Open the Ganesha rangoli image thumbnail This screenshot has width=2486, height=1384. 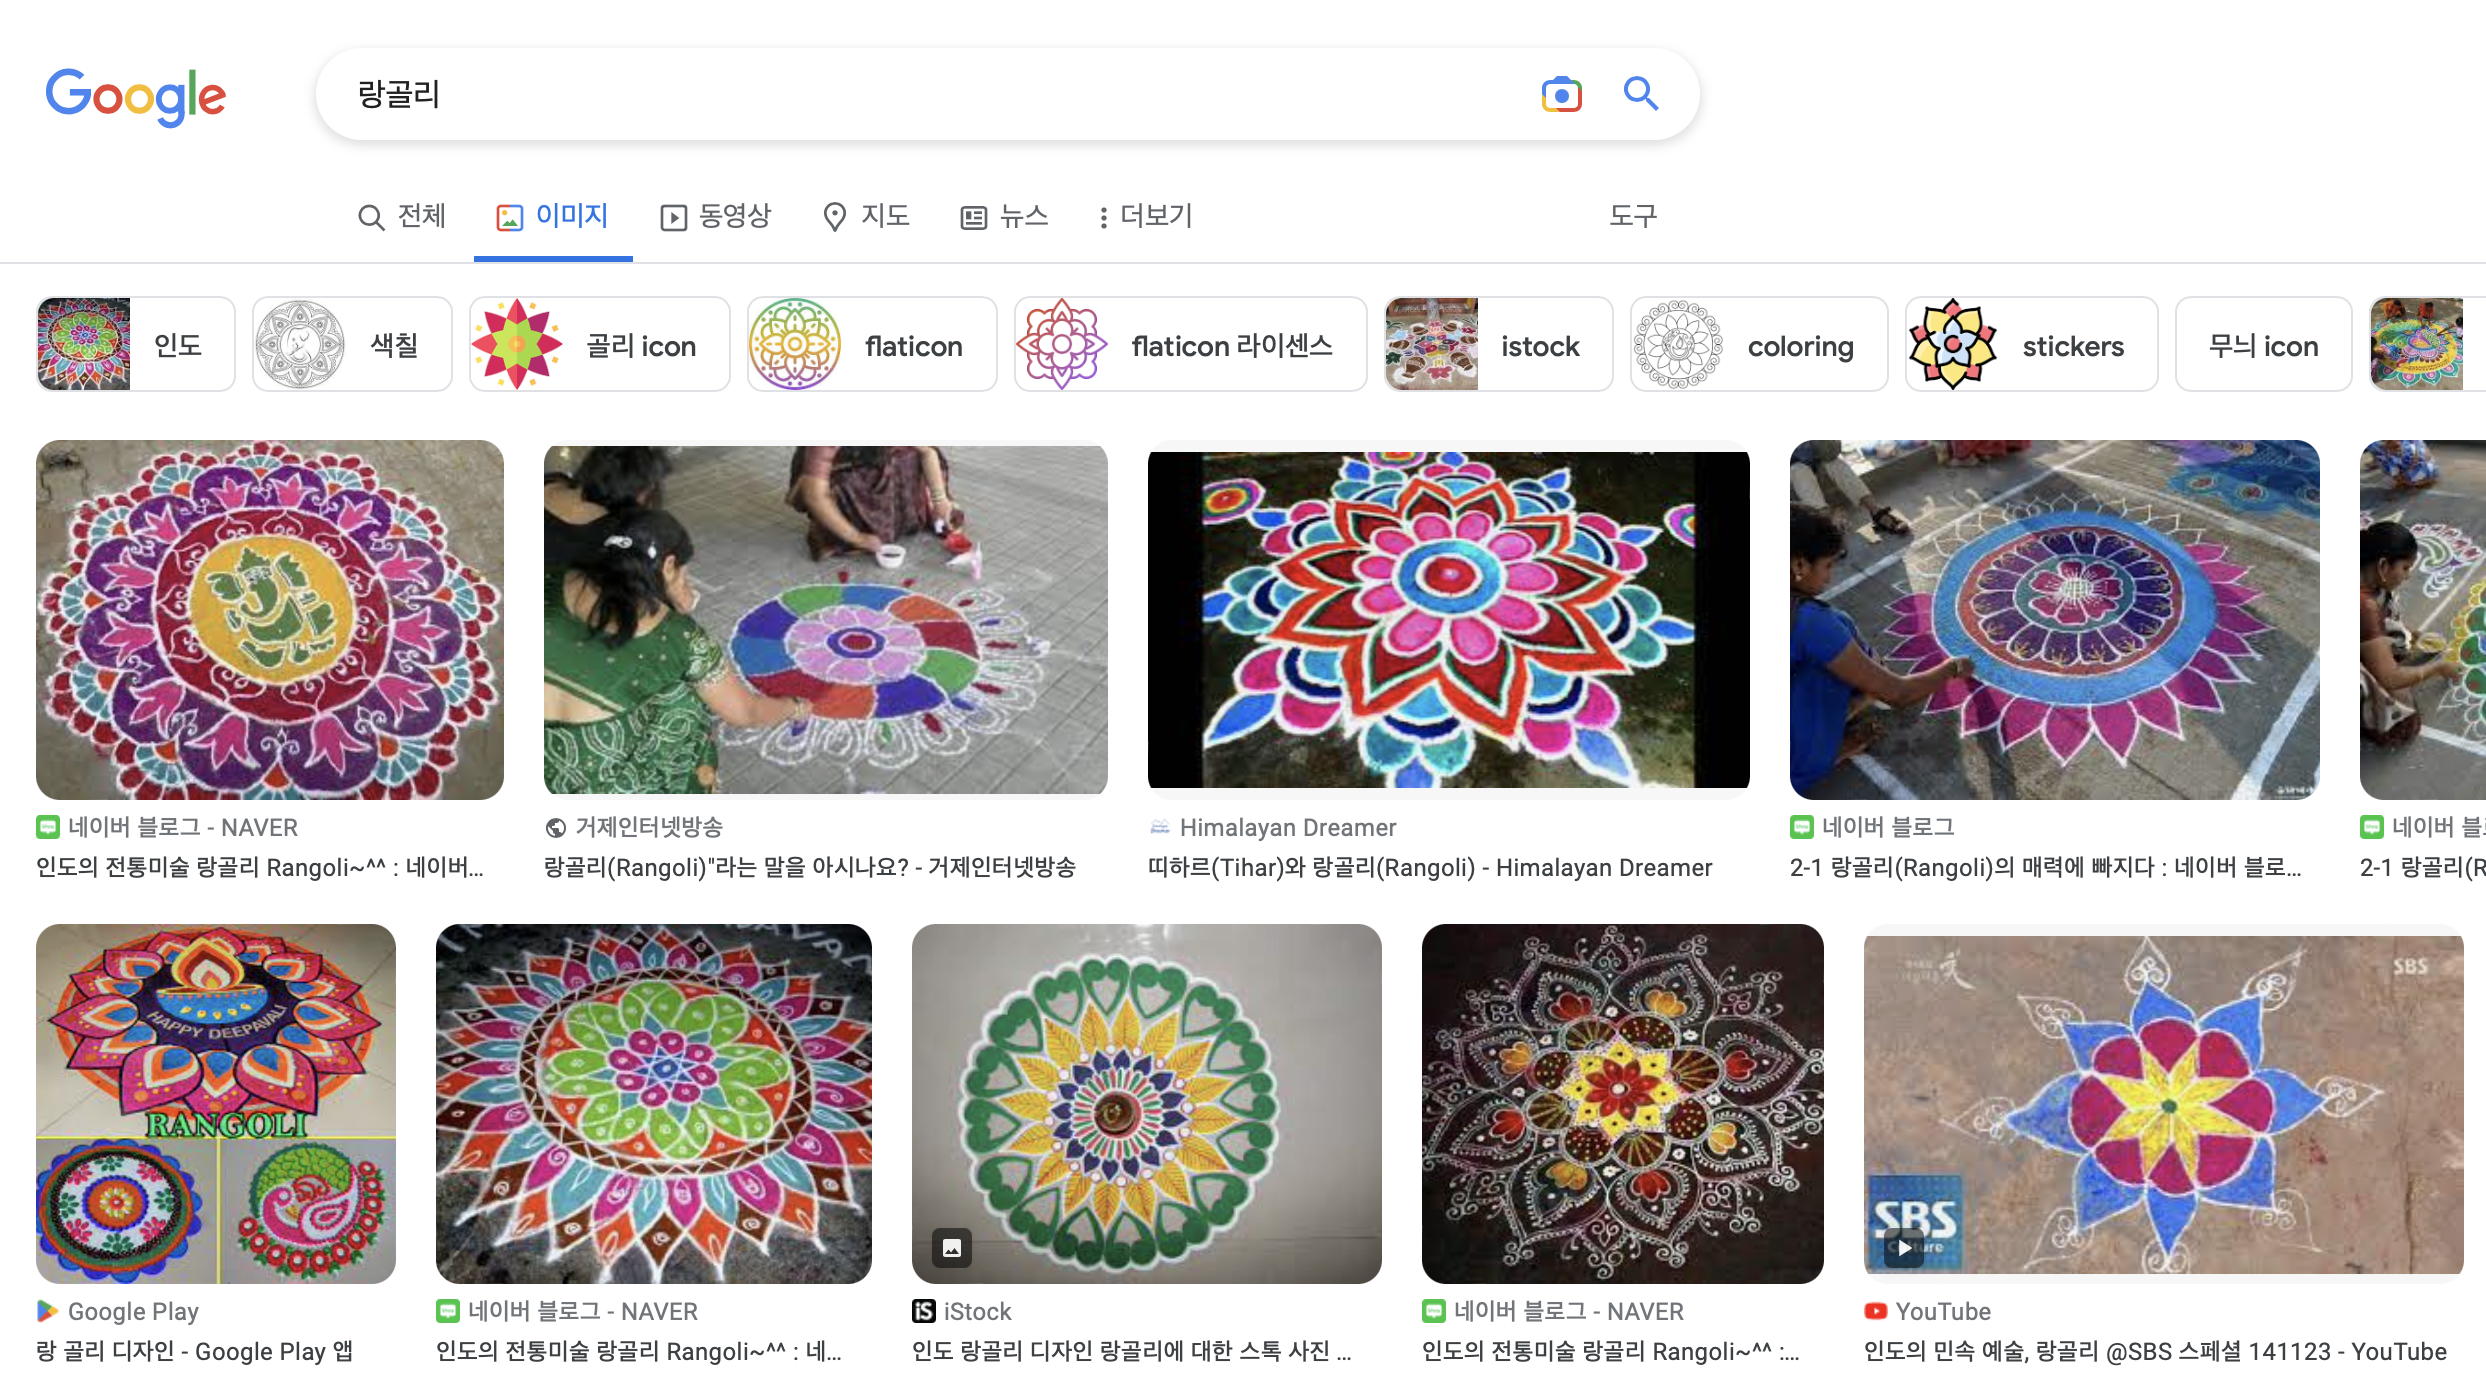[270, 619]
